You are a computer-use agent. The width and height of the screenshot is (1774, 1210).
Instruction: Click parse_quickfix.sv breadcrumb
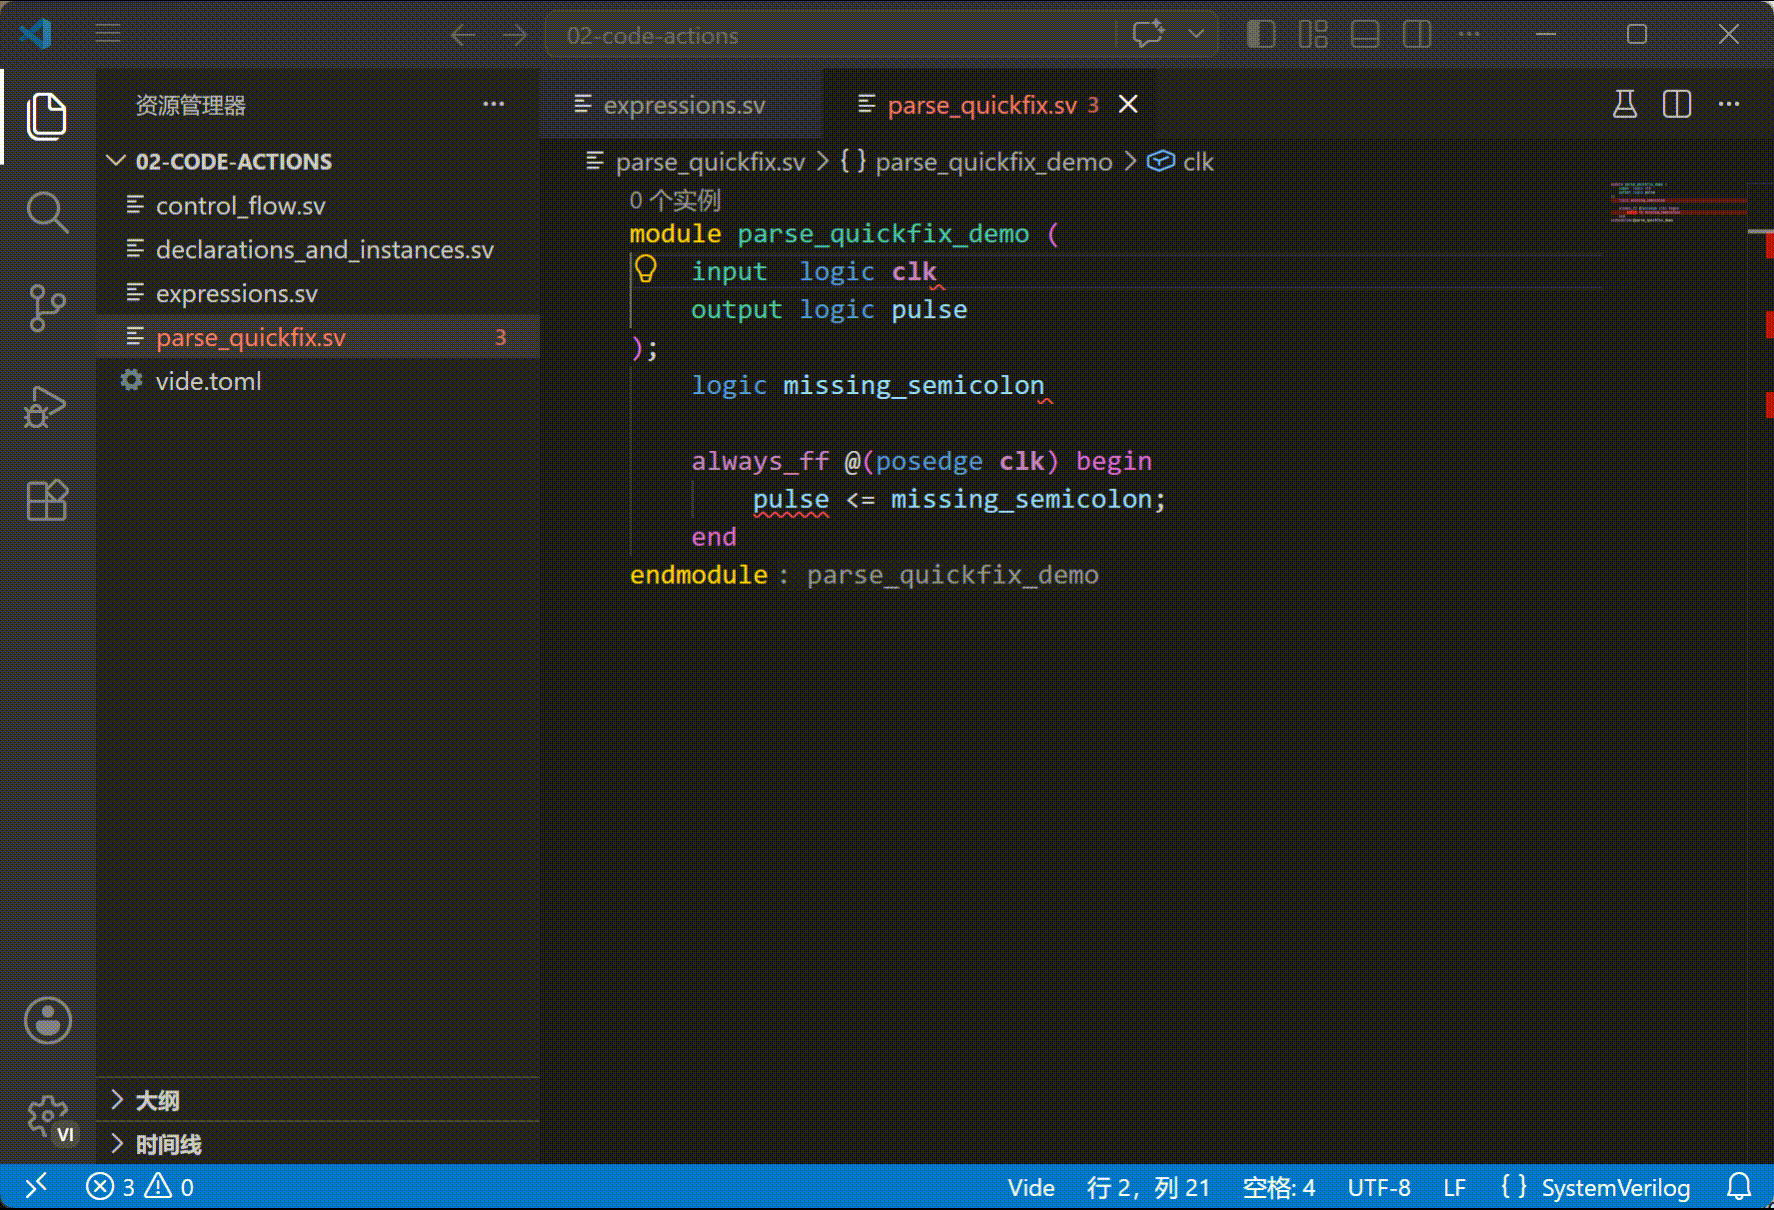point(709,162)
